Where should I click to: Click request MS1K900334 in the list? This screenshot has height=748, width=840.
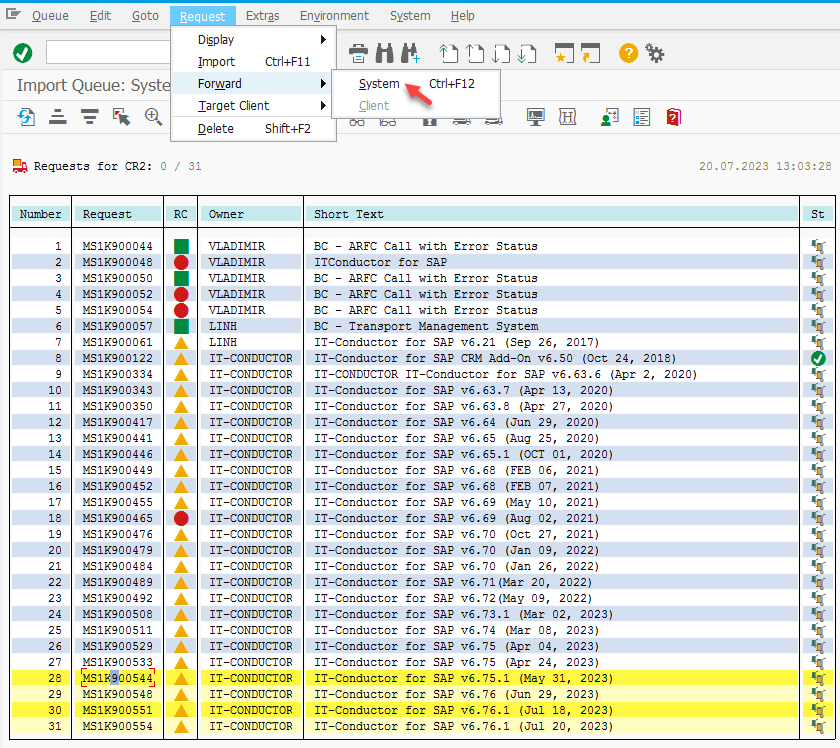(x=117, y=374)
